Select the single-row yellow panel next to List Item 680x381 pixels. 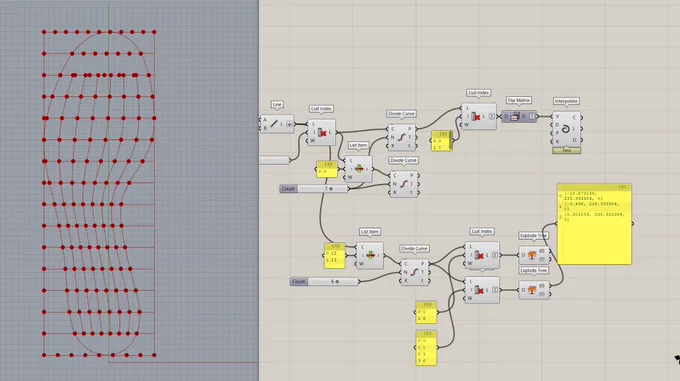(x=327, y=169)
